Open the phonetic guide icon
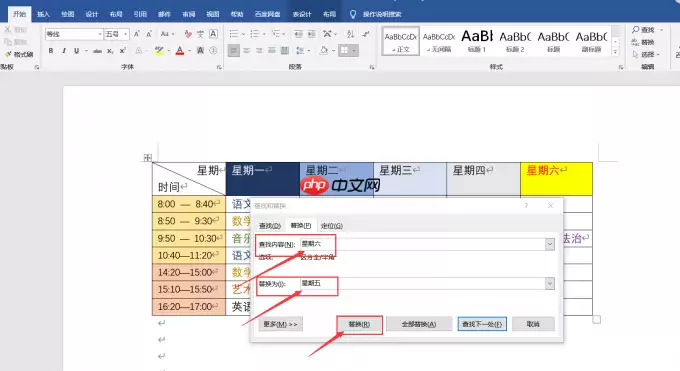The width and height of the screenshot is (680, 371). point(200,34)
